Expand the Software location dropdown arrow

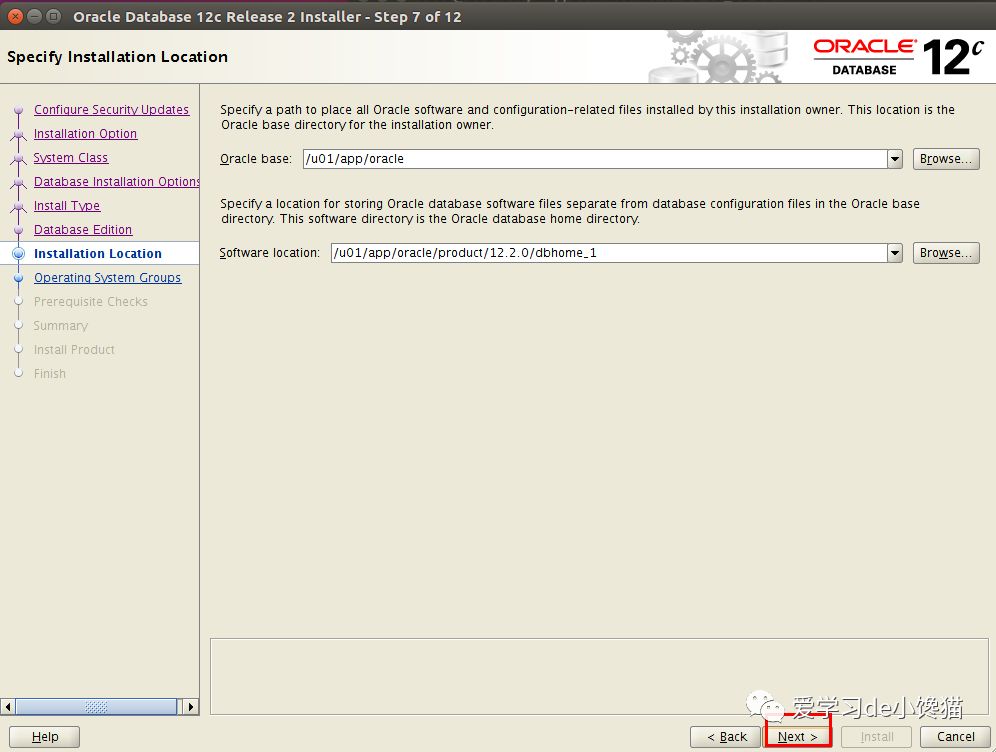(x=895, y=253)
